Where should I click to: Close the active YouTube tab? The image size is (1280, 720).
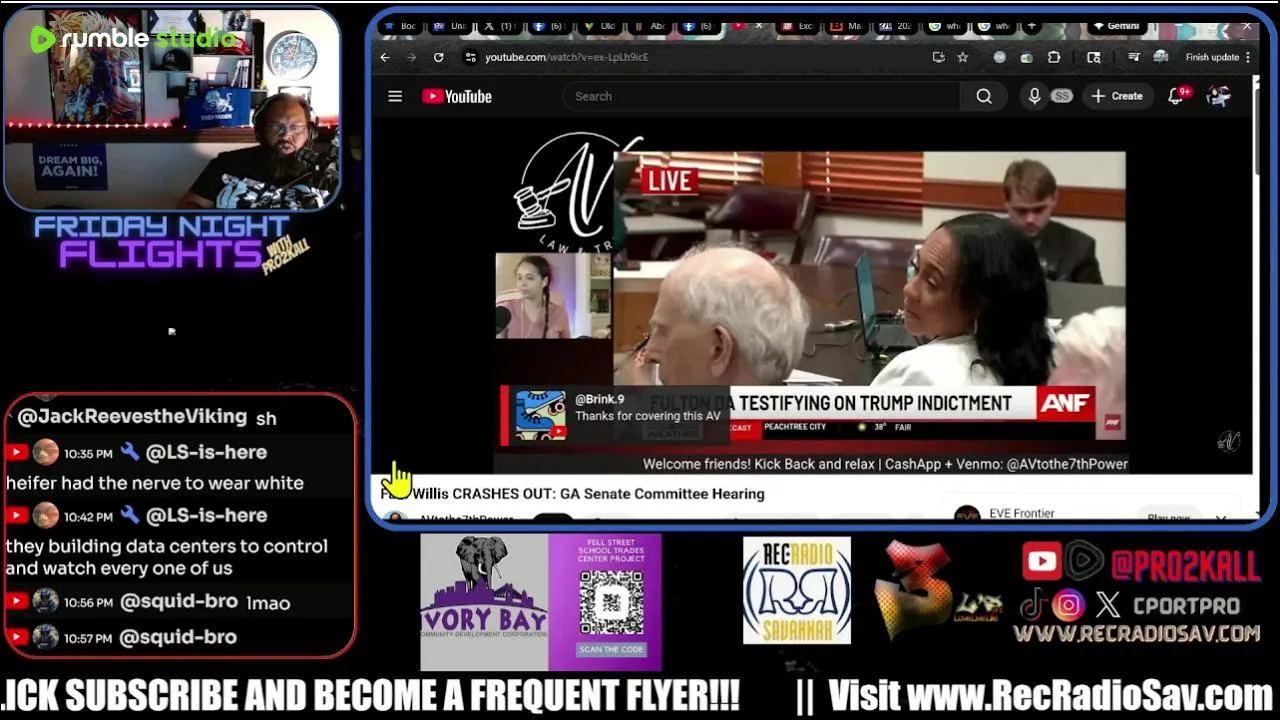(760, 26)
